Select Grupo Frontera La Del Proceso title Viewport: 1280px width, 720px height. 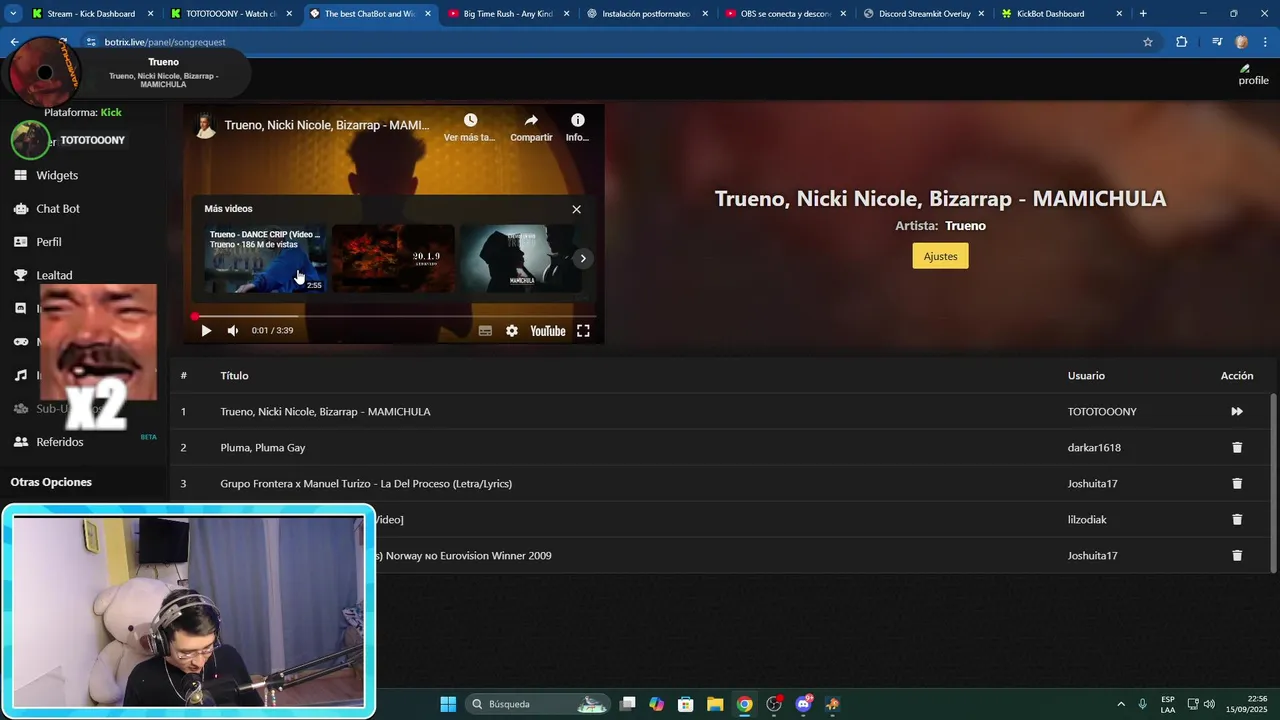[366, 483]
